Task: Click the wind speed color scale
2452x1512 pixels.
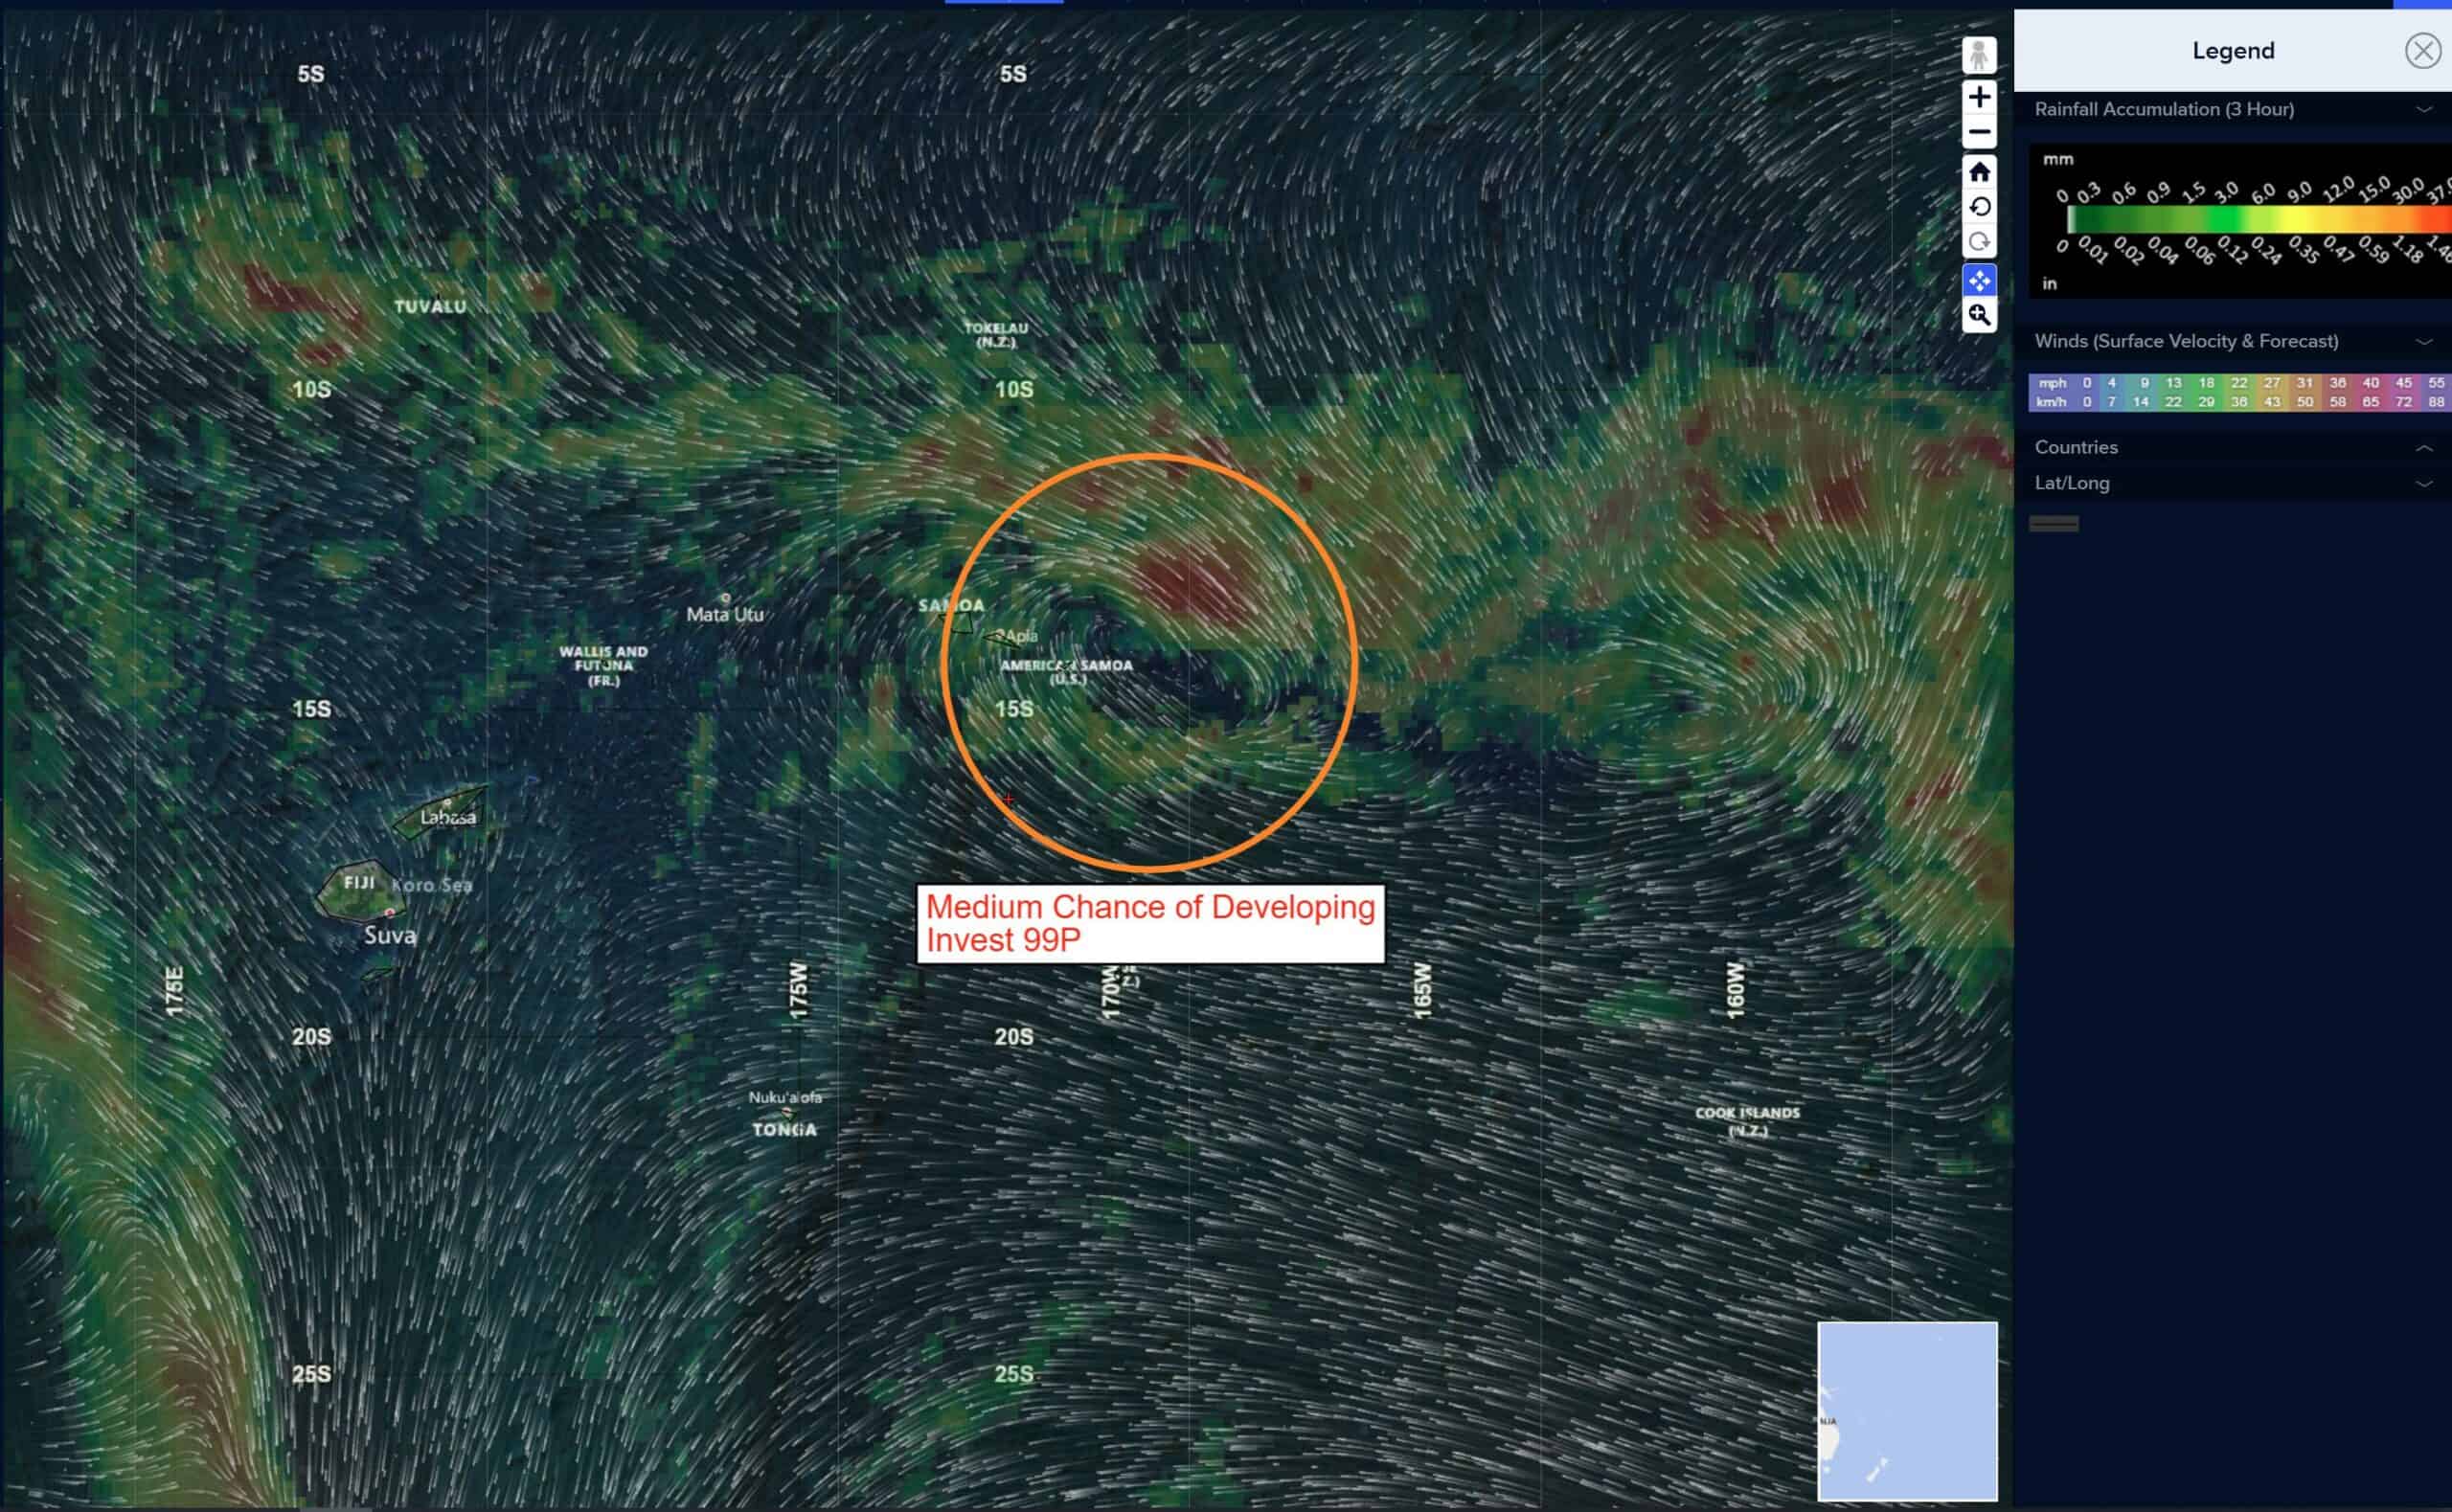Action: 2240,392
